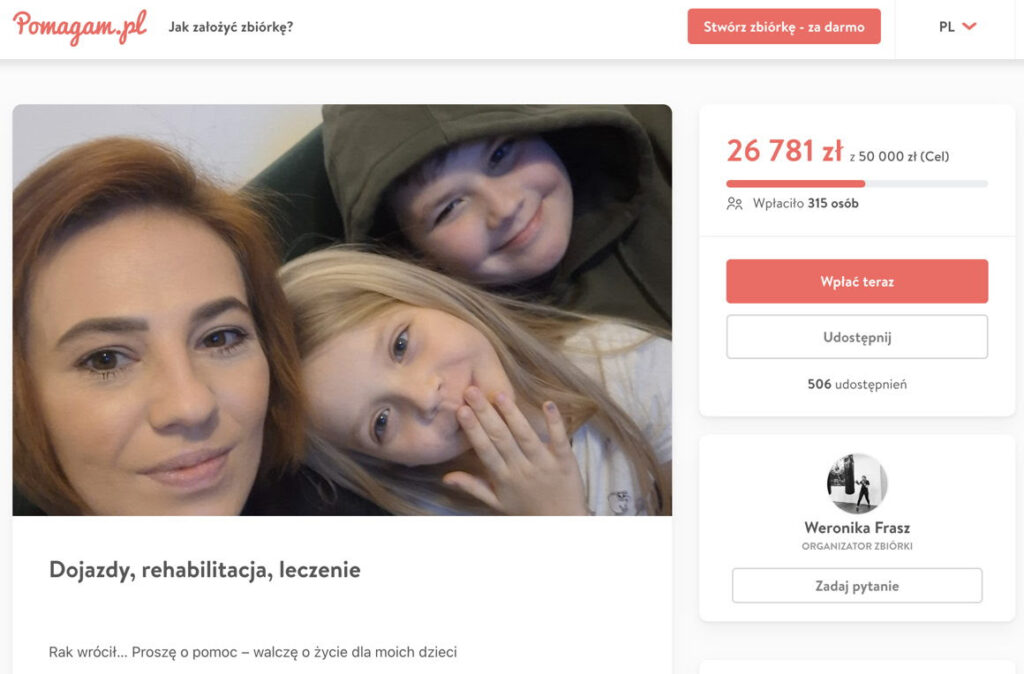
Task: Click the donors people icon
Action: tap(735, 204)
